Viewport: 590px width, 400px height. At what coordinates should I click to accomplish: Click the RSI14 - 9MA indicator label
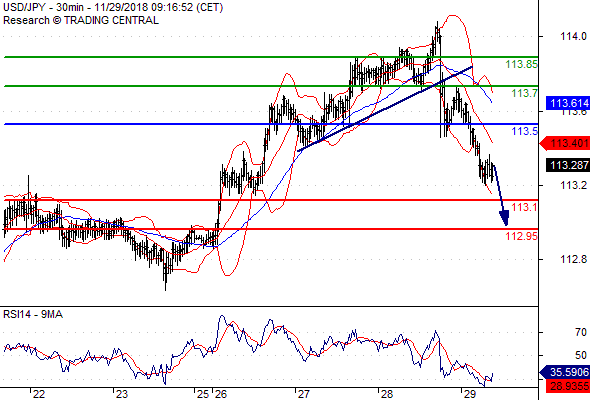pos(33,314)
